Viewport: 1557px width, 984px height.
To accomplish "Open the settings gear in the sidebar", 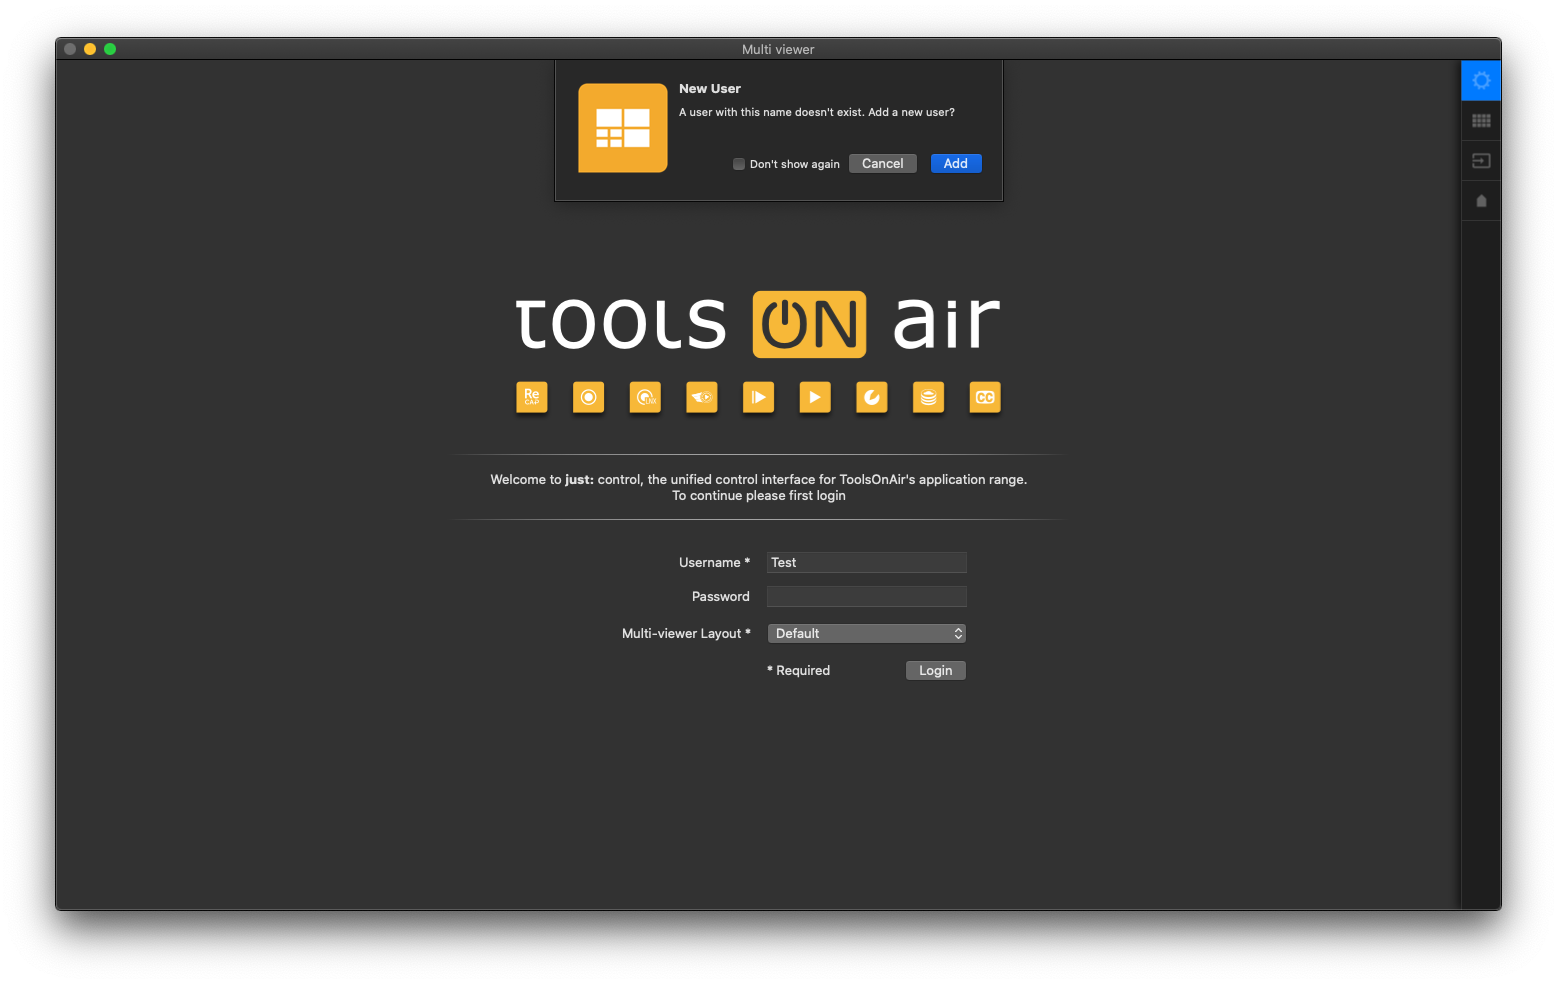I will tap(1481, 80).
